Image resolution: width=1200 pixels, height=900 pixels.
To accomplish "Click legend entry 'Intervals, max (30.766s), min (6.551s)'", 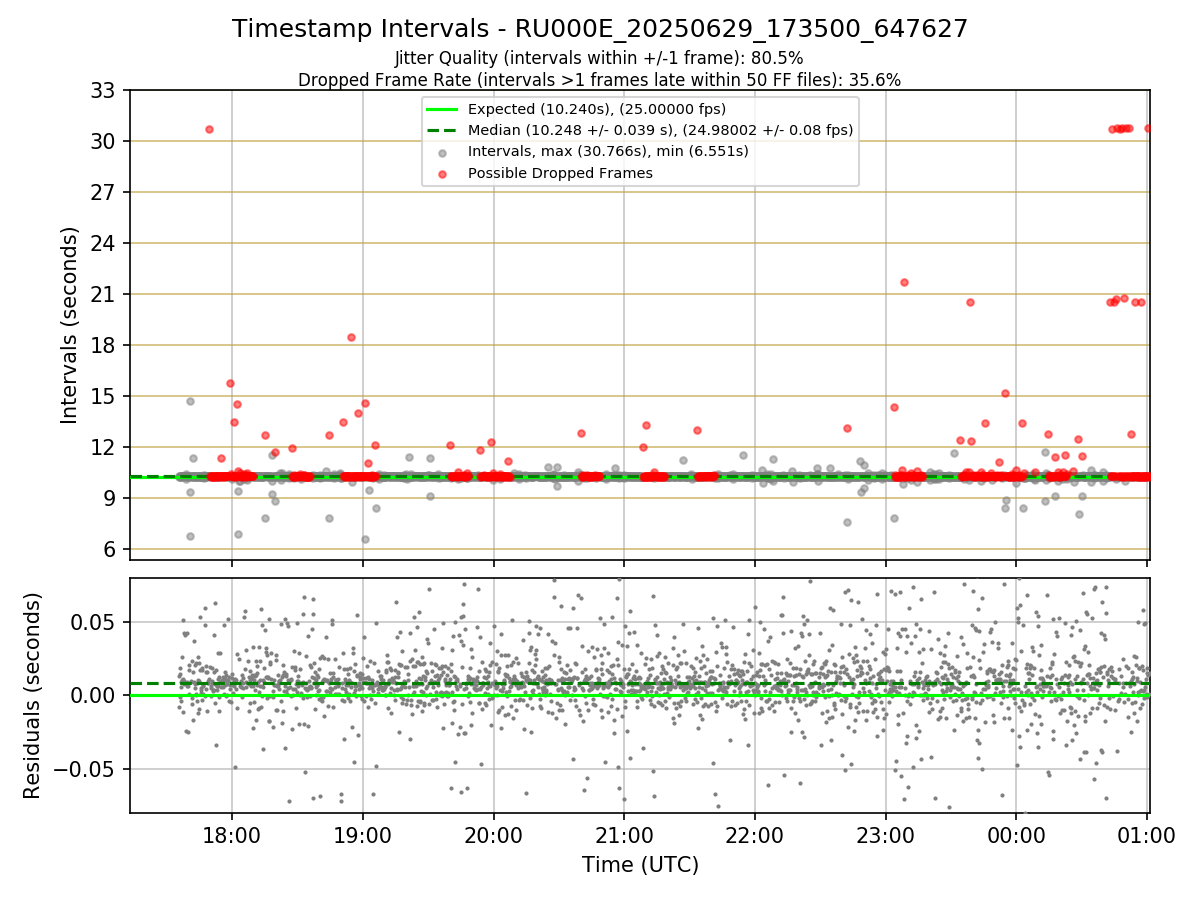I will pyautogui.click(x=608, y=151).
